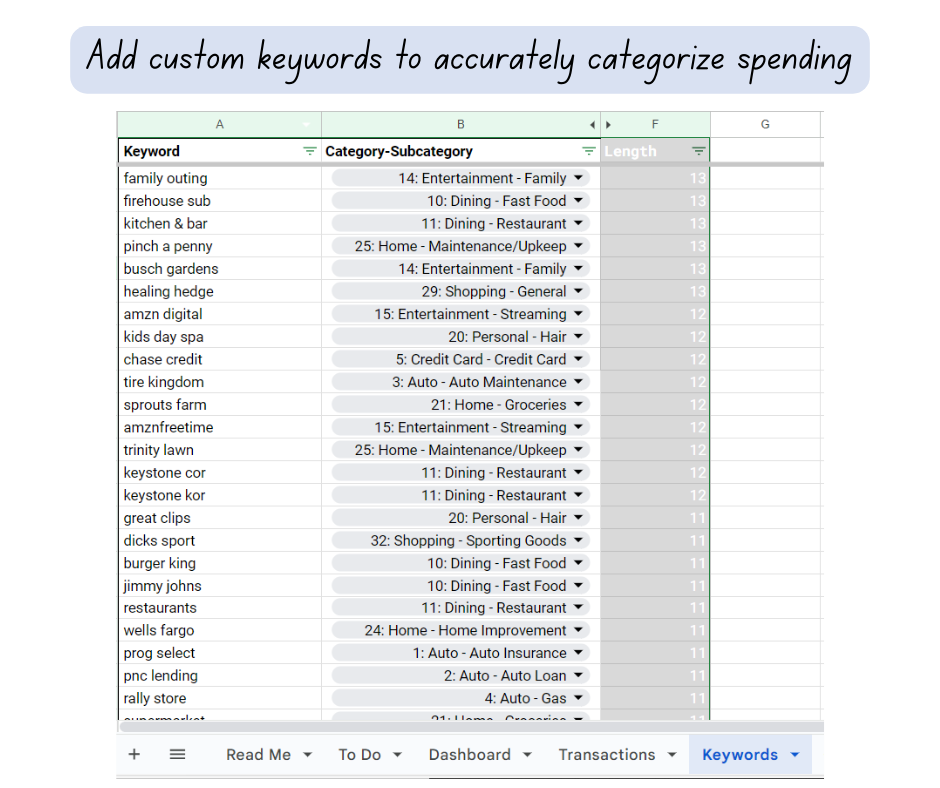Open the Dashboard tab menu arrow
This screenshot has width=940, height=788.
pyautogui.click(x=527, y=755)
